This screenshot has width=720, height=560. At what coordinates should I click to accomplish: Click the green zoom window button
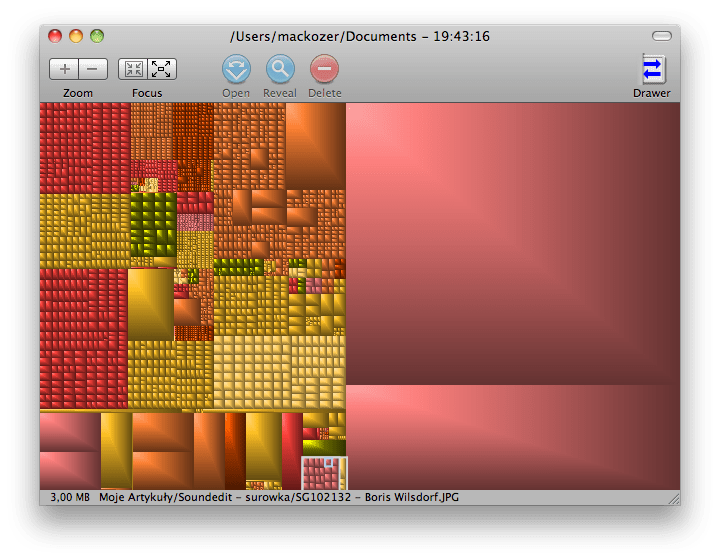coord(97,36)
